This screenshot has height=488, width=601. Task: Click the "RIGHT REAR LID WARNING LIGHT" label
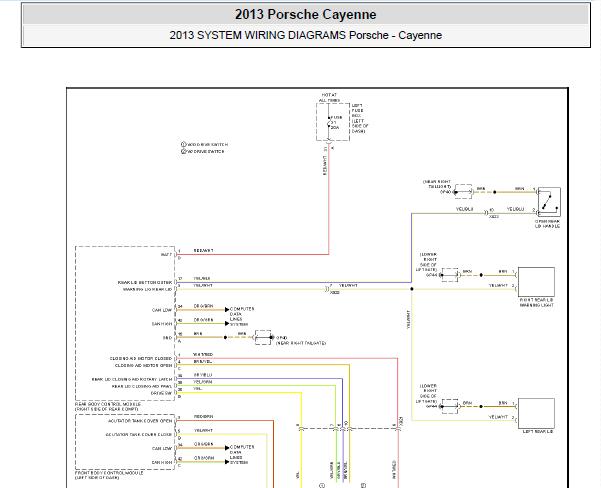pyautogui.click(x=537, y=302)
